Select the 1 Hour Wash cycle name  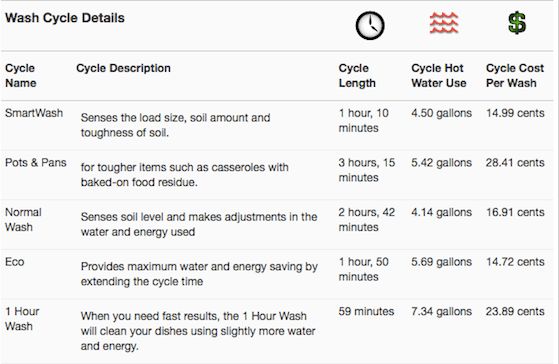(x=22, y=319)
